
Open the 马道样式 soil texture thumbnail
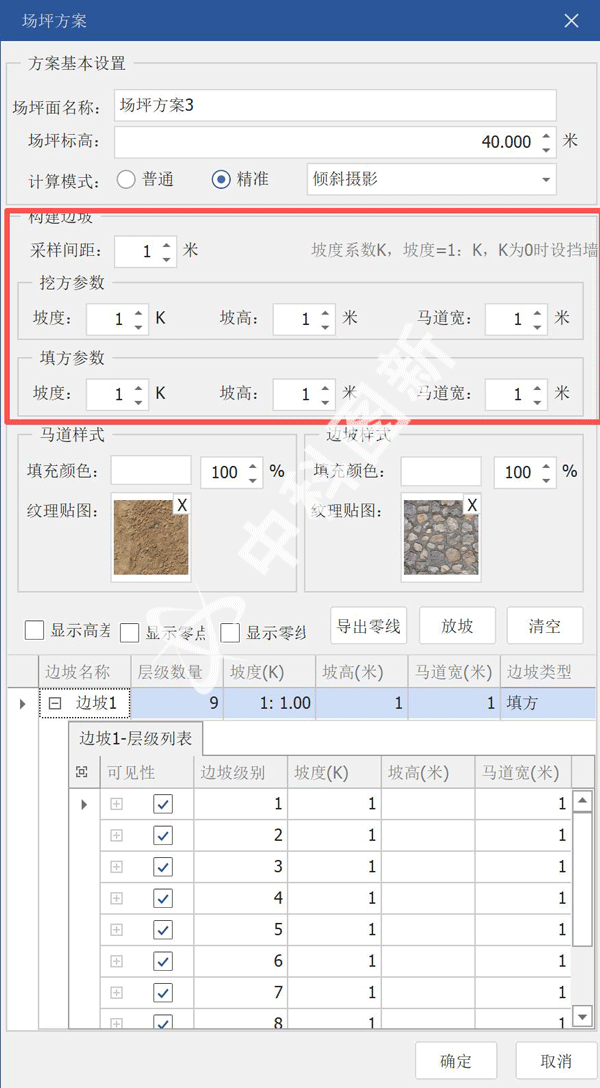pyautogui.click(x=150, y=538)
